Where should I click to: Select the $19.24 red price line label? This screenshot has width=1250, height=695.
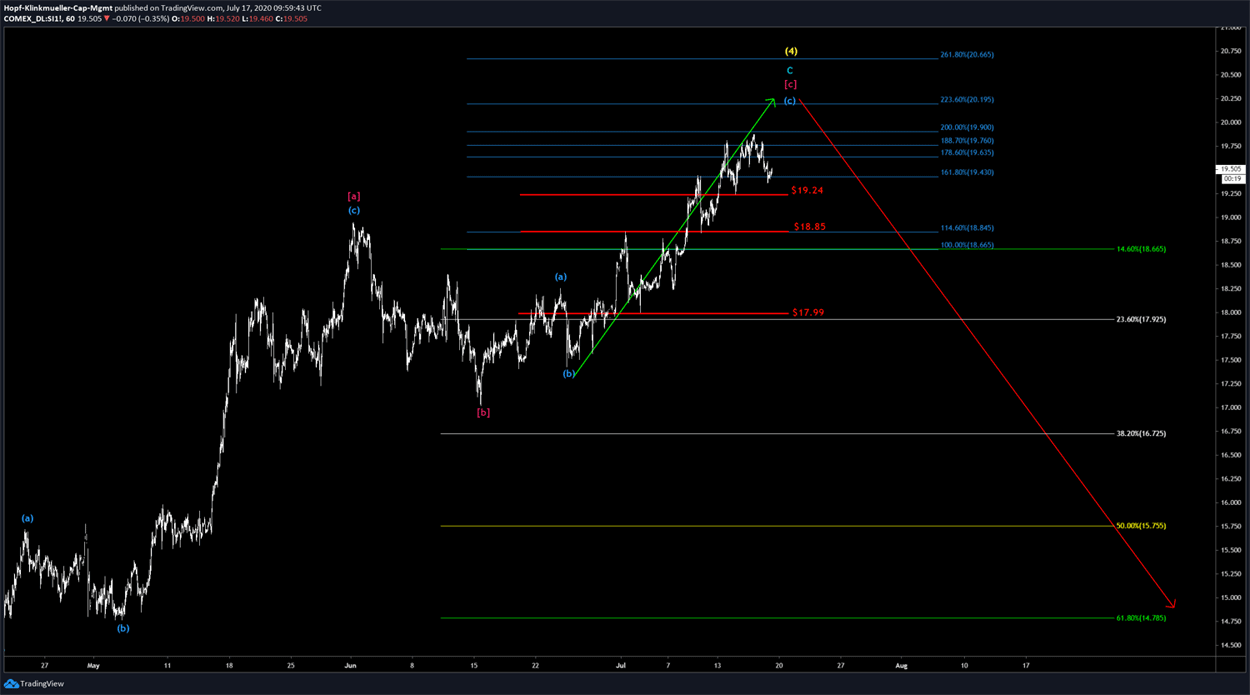pyautogui.click(x=807, y=190)
